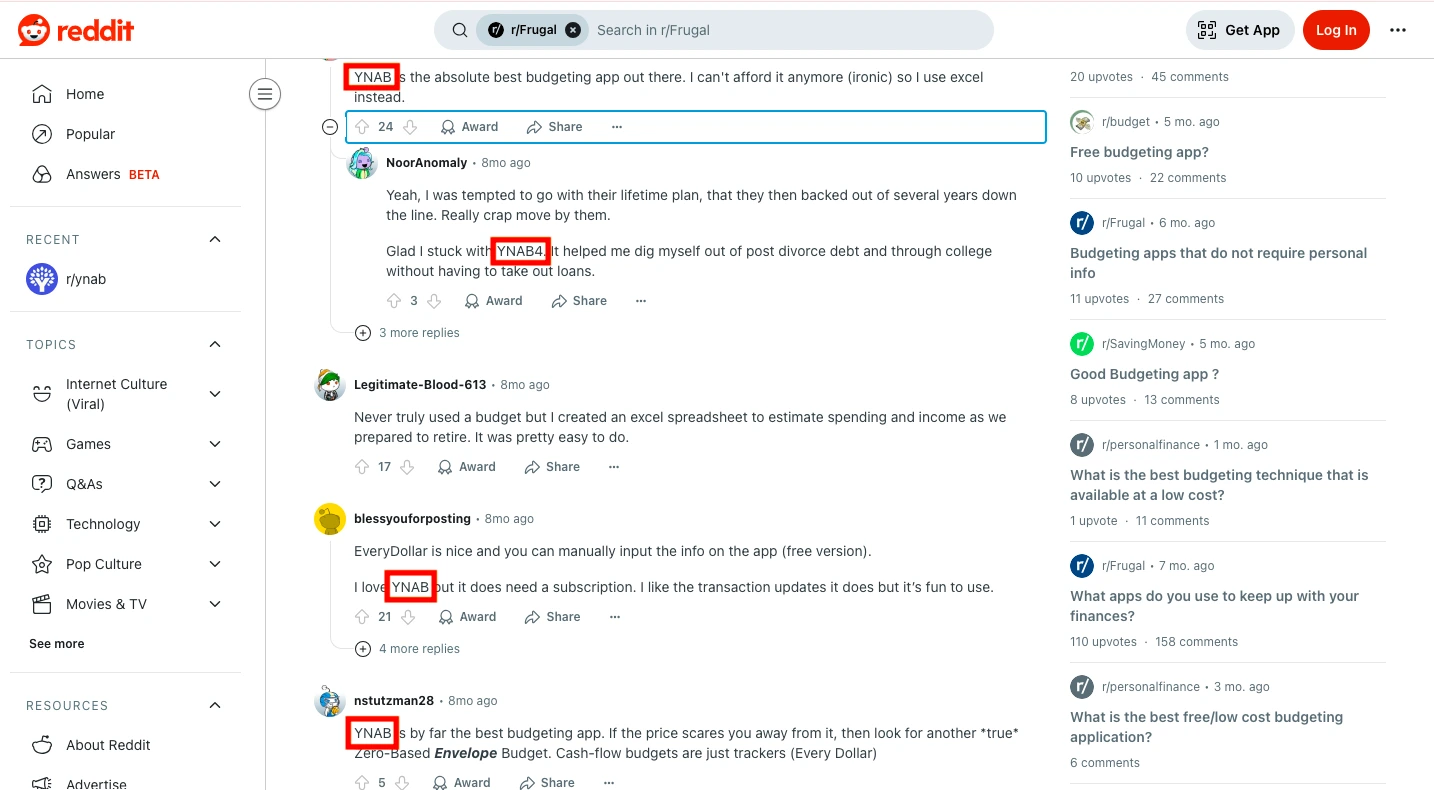The image size is (1434, 790).
Task: Upvote NoorAnomaly's comment
Action: click(394, 301)
